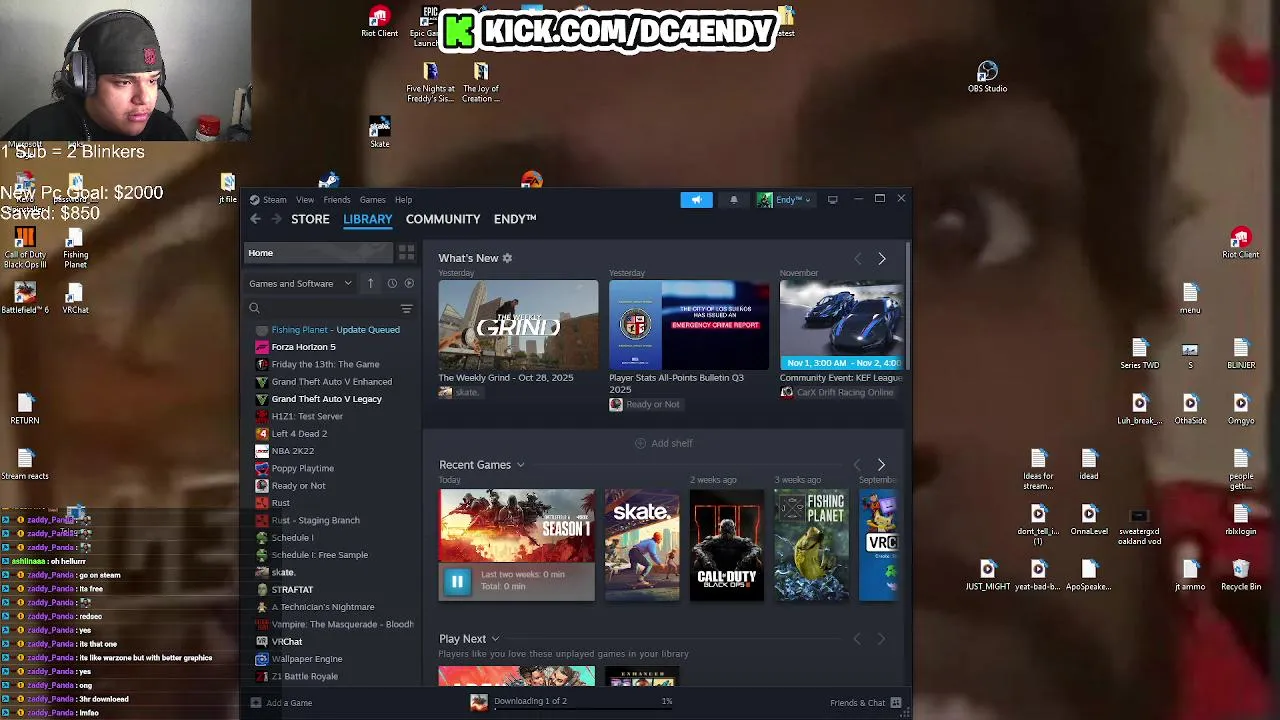Open the menu text file on desktop
Viewport: 1280px width, 720px height.
click(1189, 298)
